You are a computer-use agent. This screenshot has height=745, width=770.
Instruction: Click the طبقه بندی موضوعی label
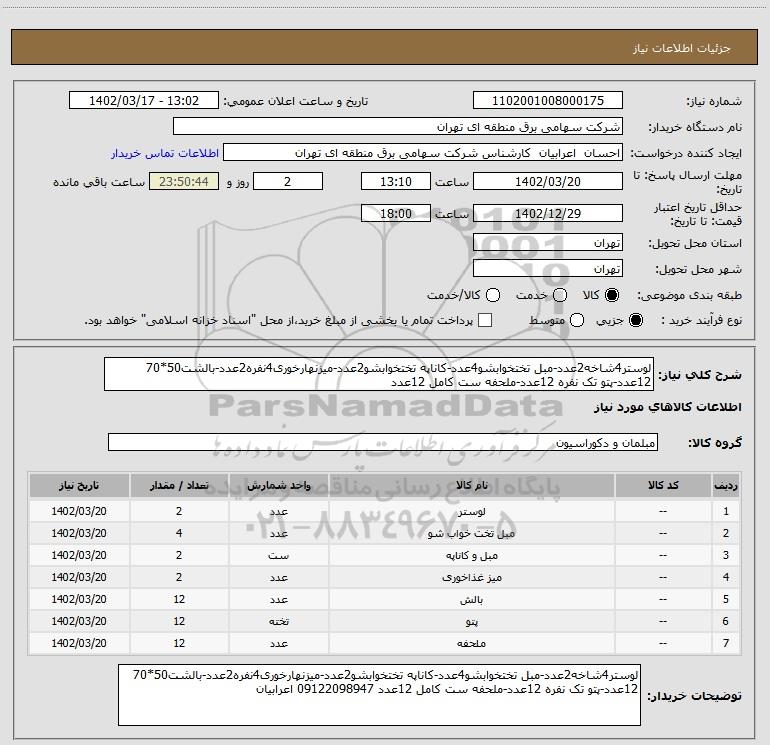click(689, 296)
